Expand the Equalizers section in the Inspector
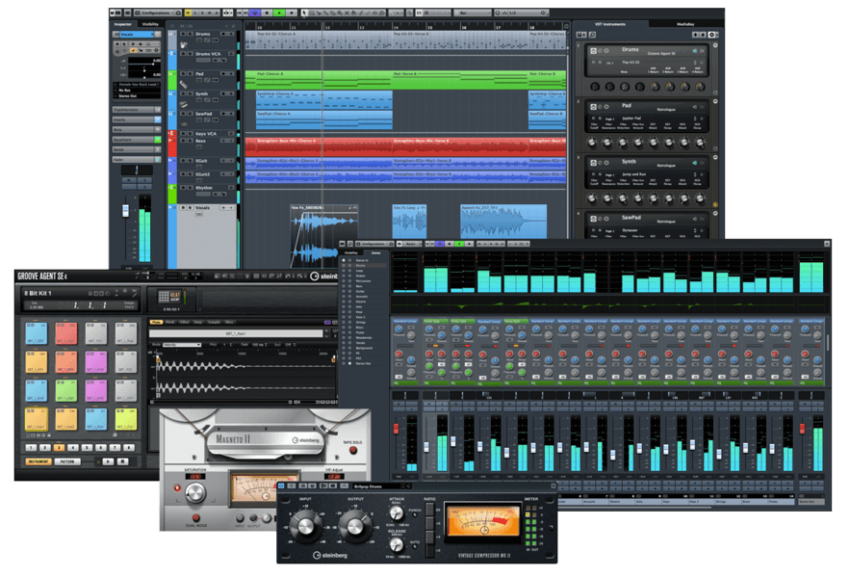Screen dimensions: 850x578 coord(133,140)
